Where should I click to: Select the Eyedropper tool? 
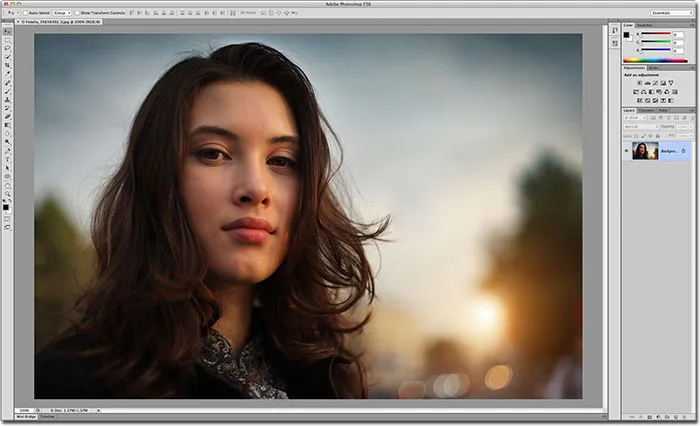point(8,73)
